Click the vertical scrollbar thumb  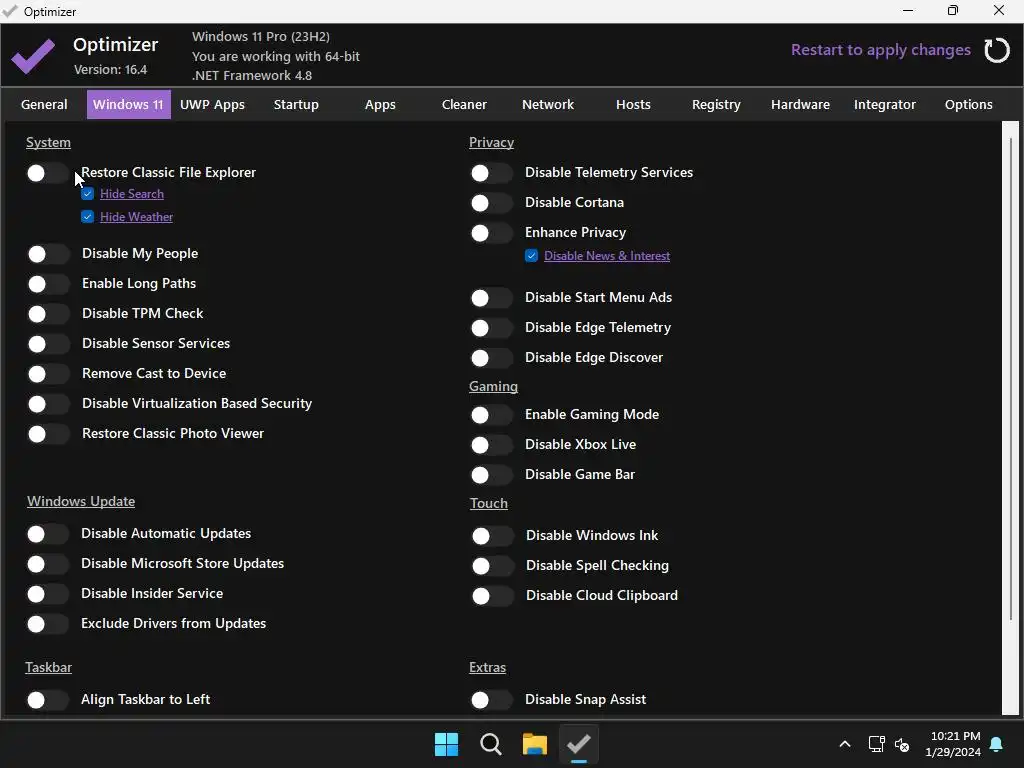(1011, 379)
